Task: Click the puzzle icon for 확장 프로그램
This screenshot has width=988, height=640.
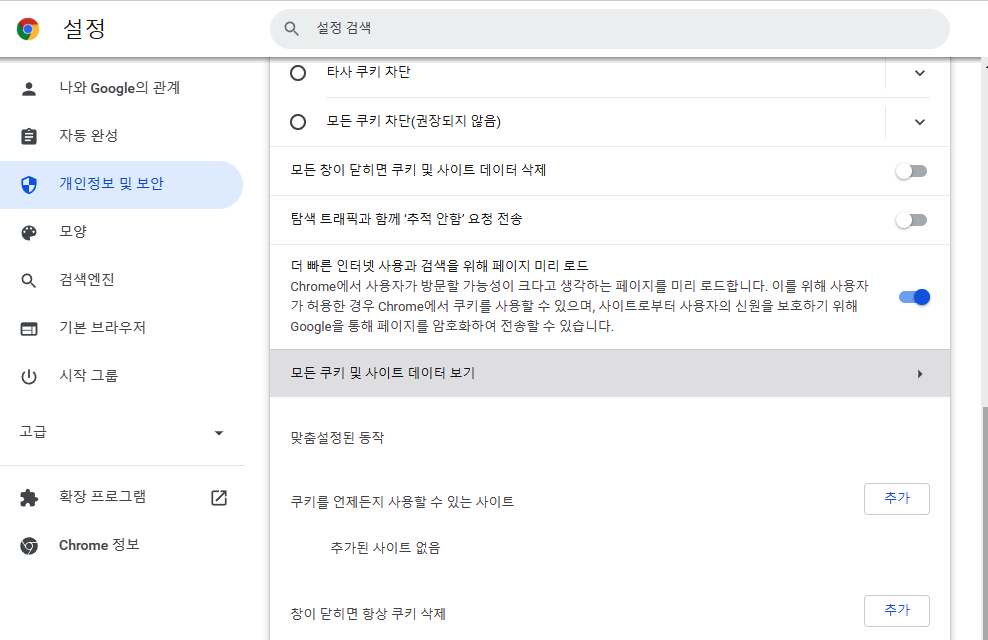Action: 27,497
